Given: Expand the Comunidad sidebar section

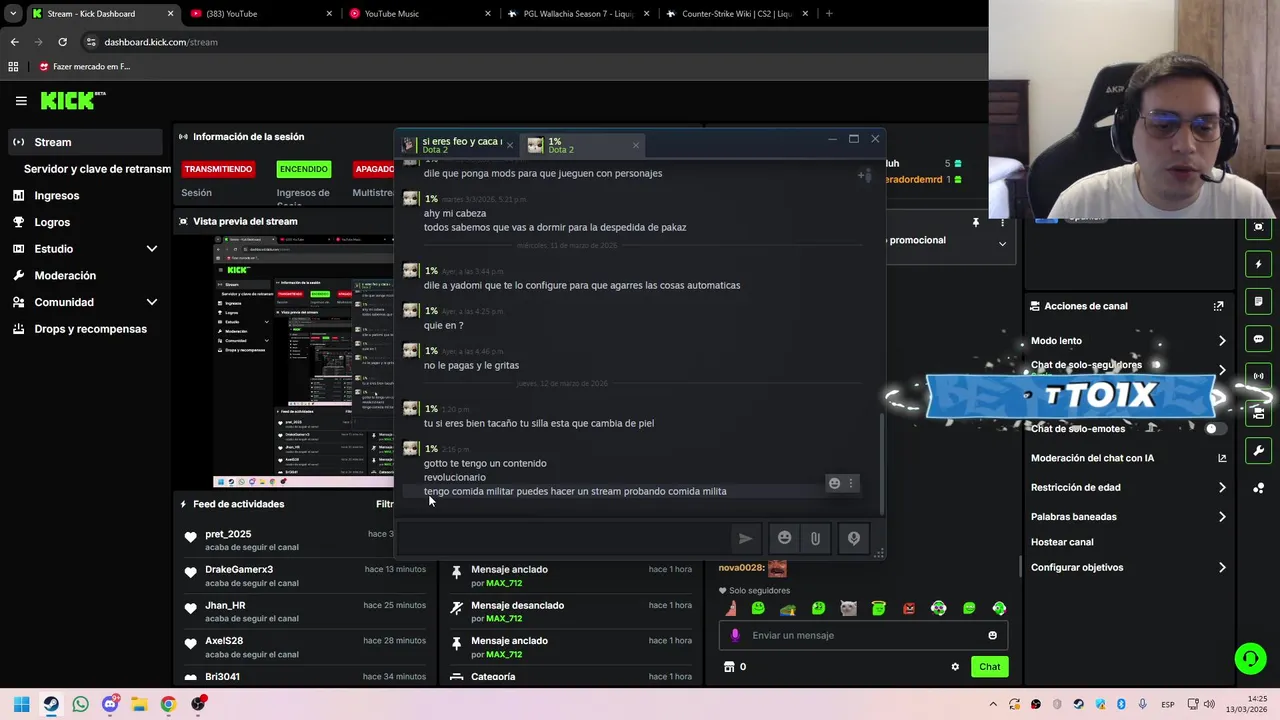Looking at the screenshot, I should (x=152, y=302).
